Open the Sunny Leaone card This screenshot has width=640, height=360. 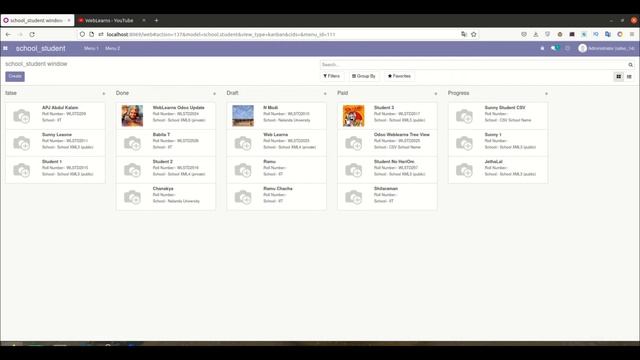(55, 143)
